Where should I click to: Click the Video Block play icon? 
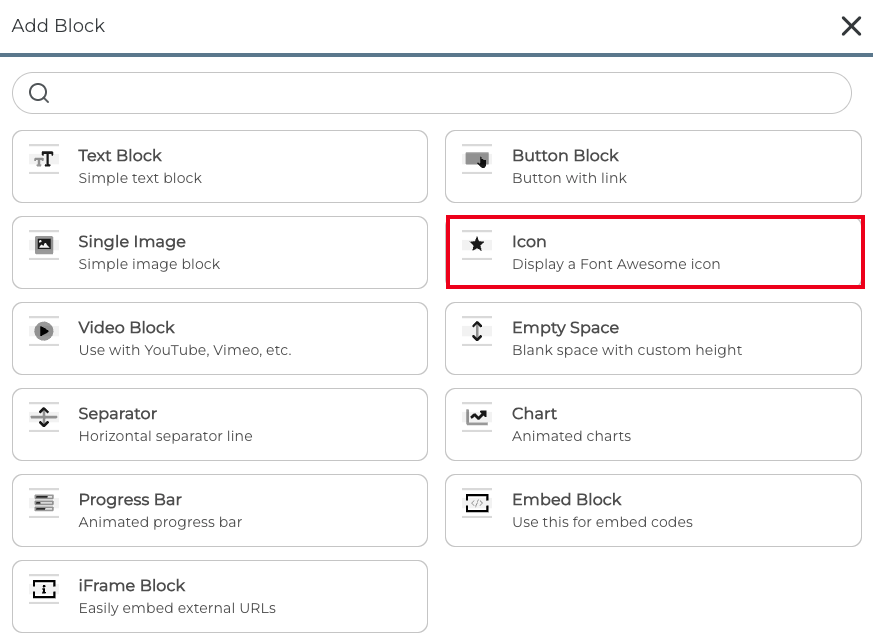[44, 331]
